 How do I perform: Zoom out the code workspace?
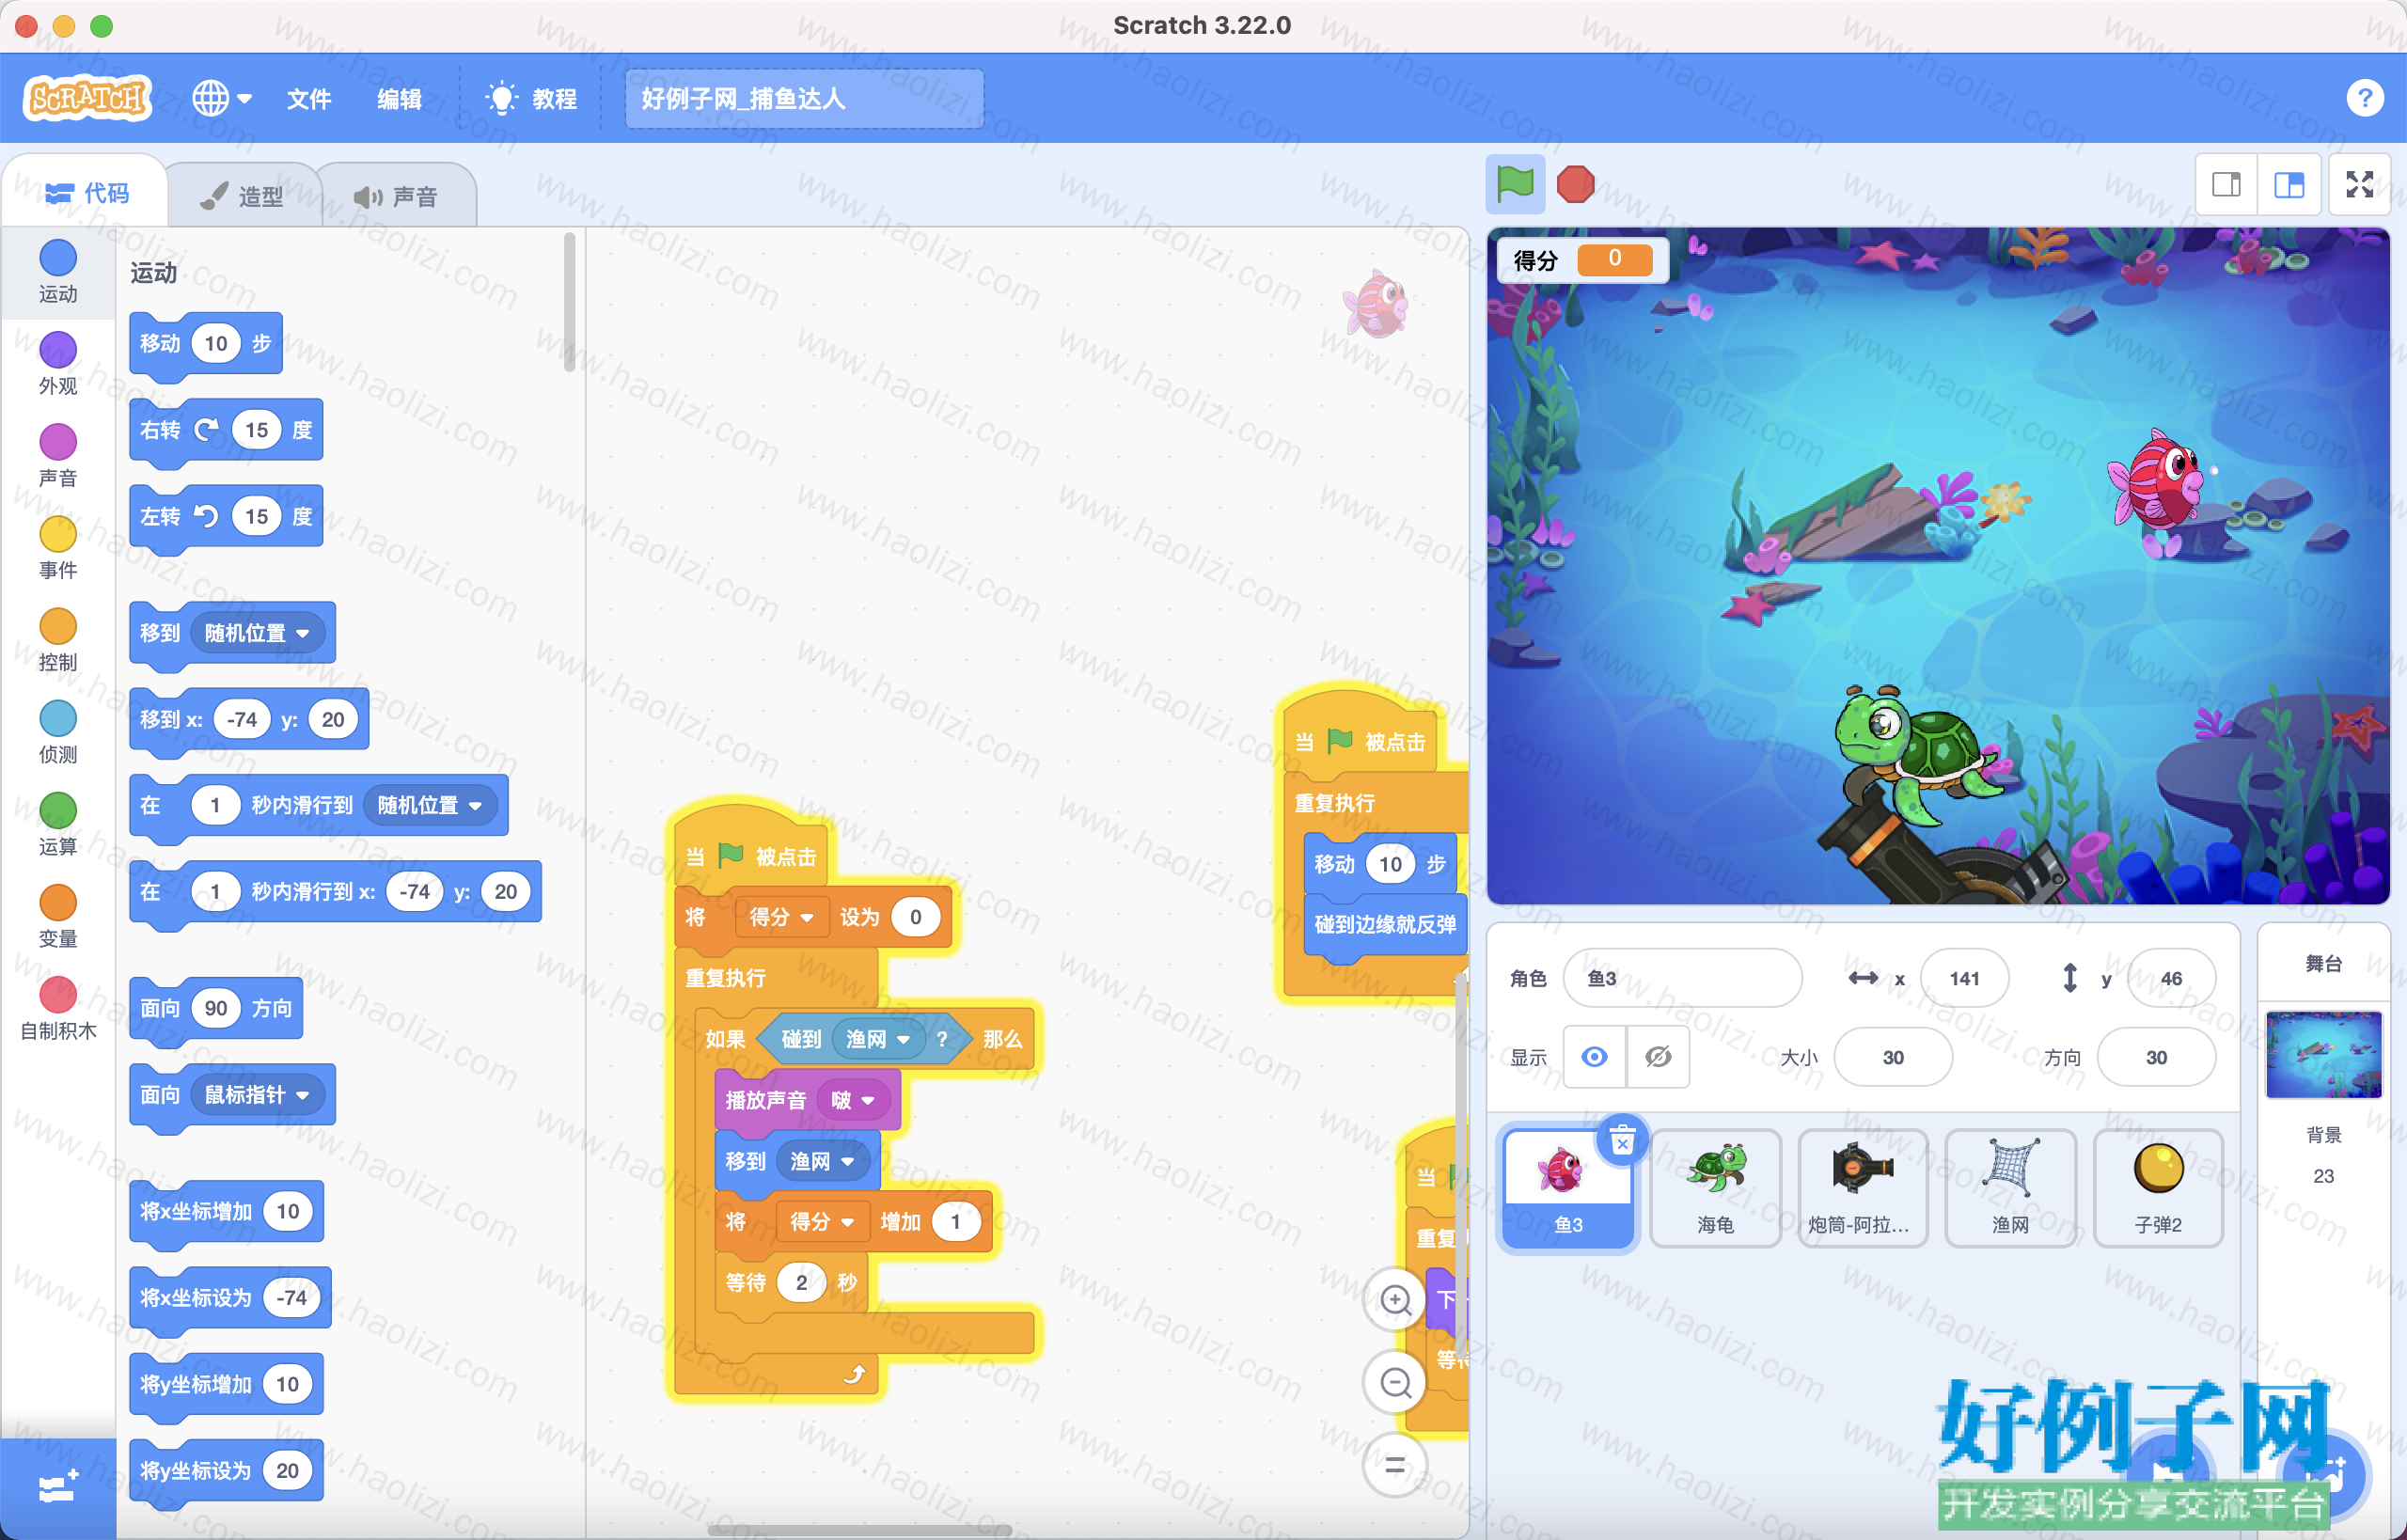coord(1395,1382)
